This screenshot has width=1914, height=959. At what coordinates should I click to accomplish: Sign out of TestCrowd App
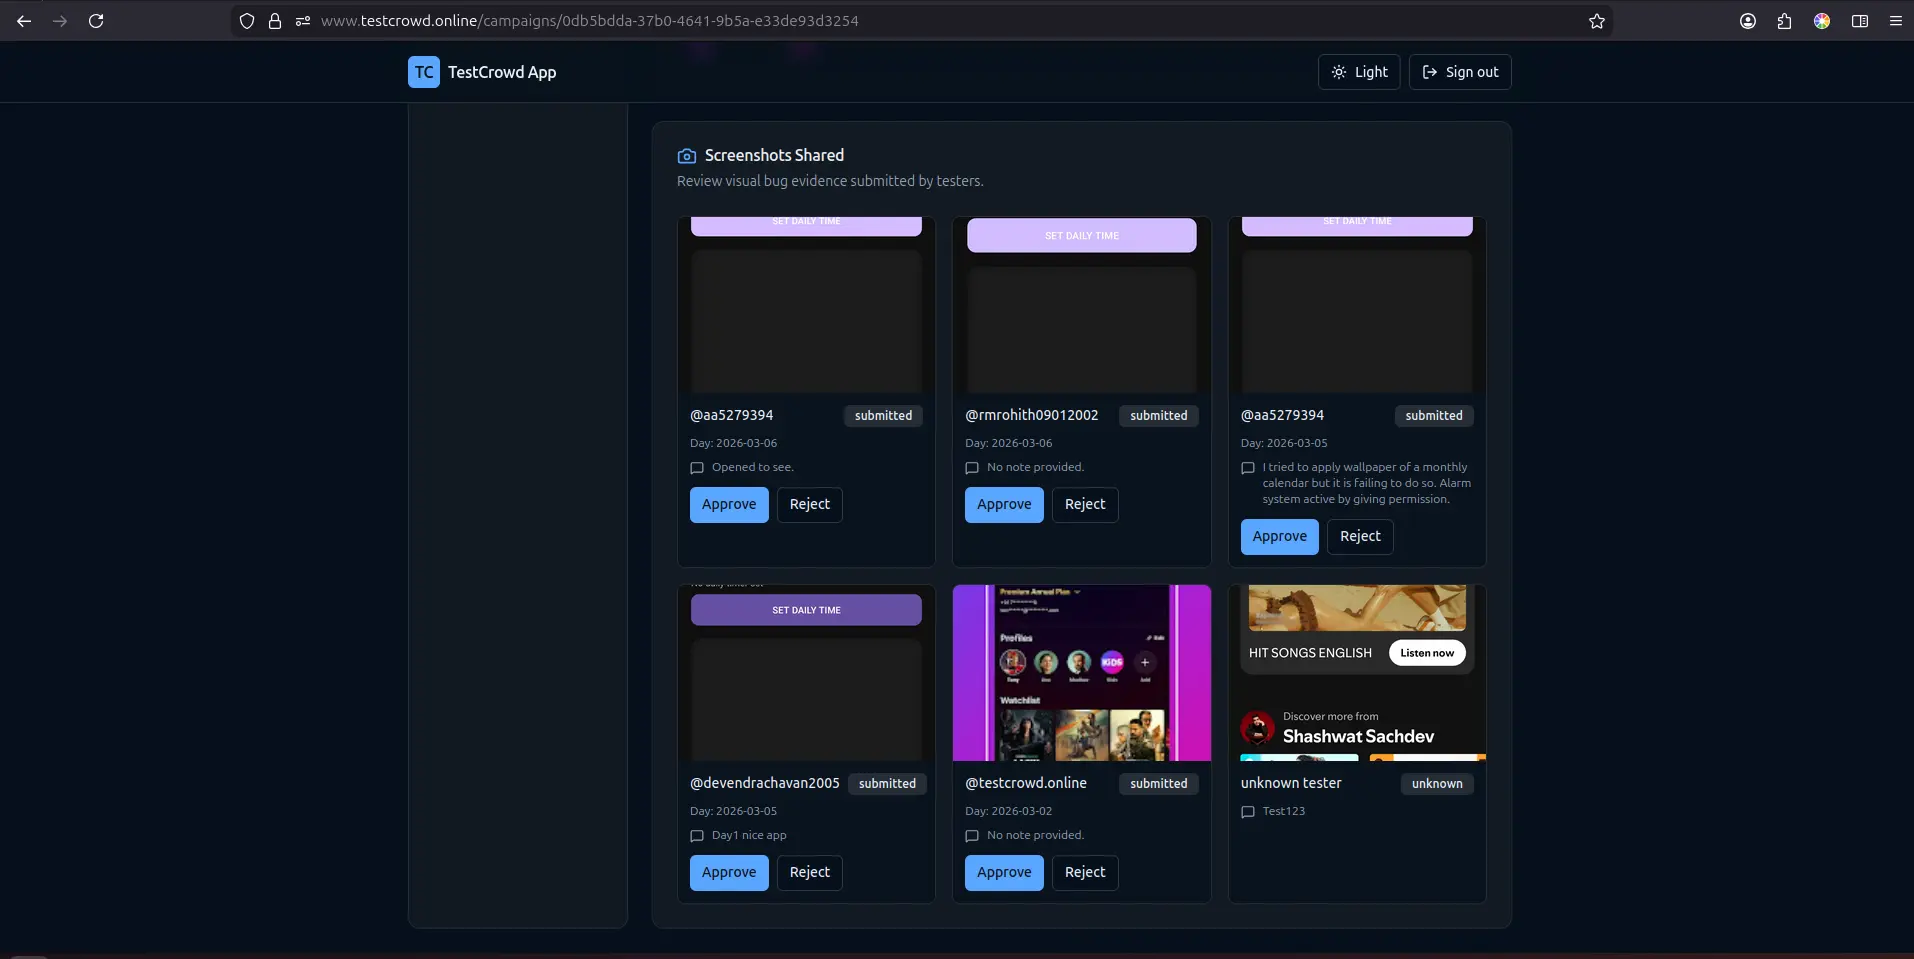point(1460,71)
